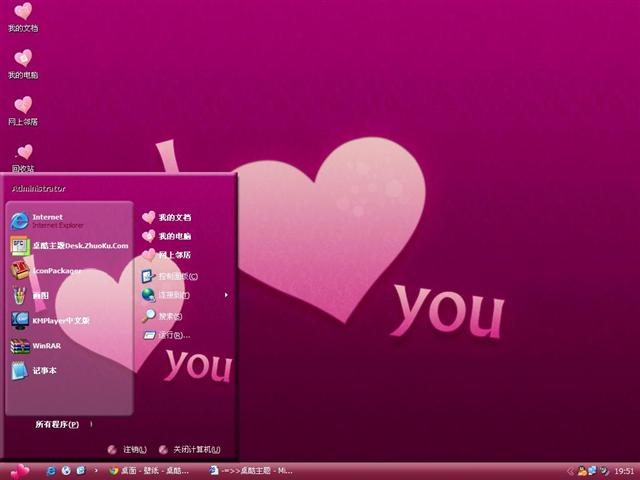Viewport: 640px width, 480px height.
Task: Expand the 连接到(T) submenu
Action: pyautogui.click(x=186, y=295)
